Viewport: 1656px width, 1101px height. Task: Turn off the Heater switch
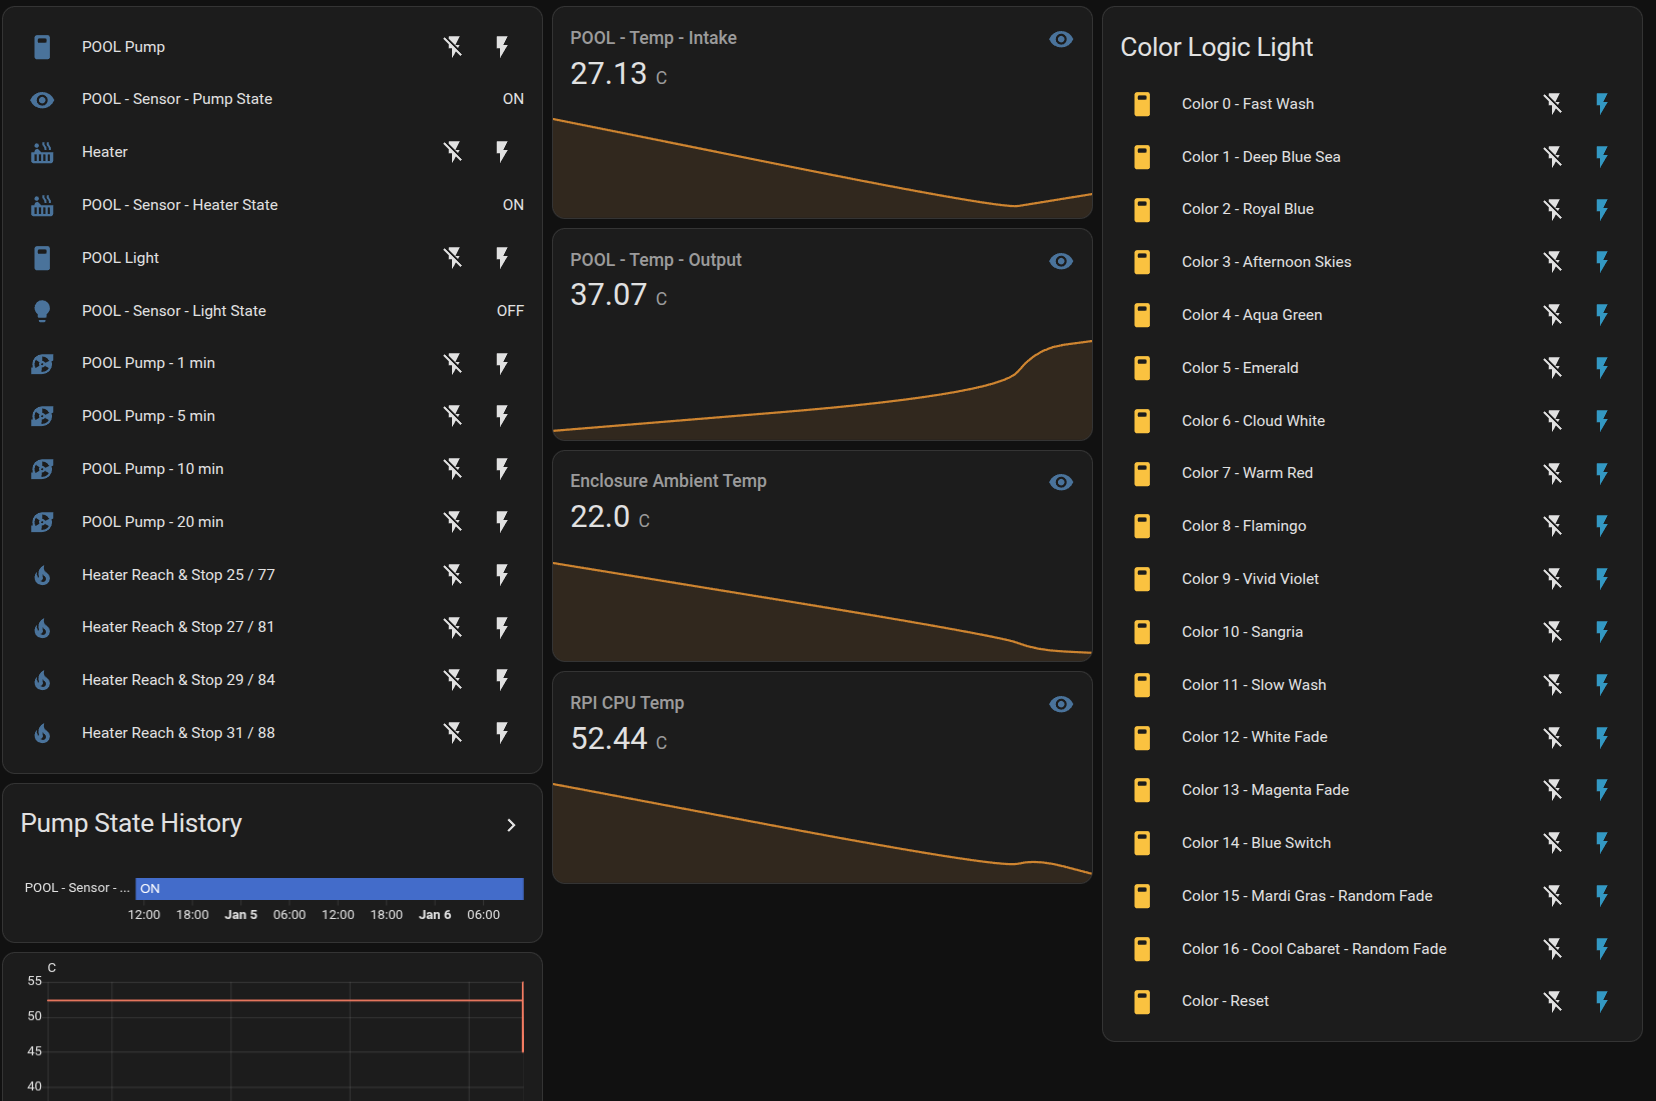click(x=453, y=152)
